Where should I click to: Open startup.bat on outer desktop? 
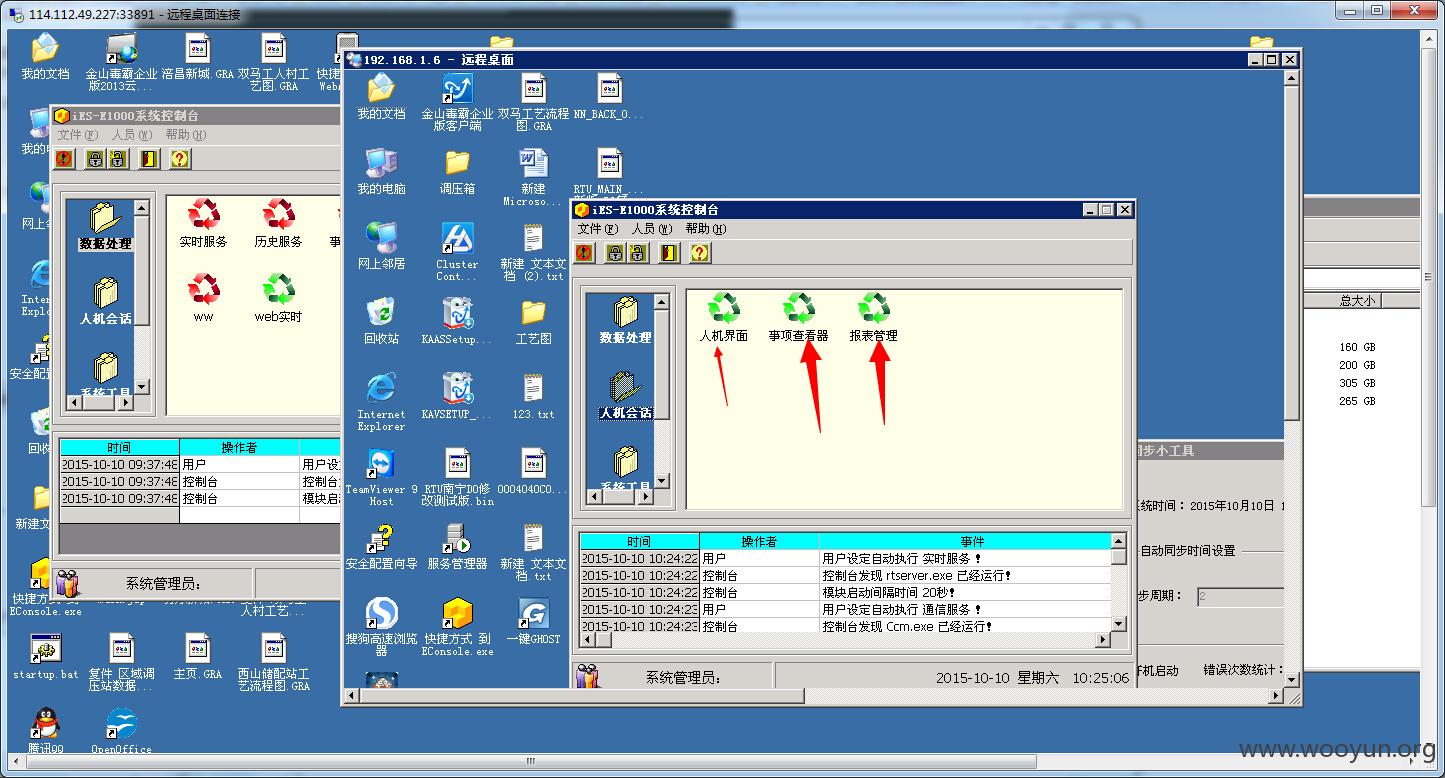coord(45,656)
